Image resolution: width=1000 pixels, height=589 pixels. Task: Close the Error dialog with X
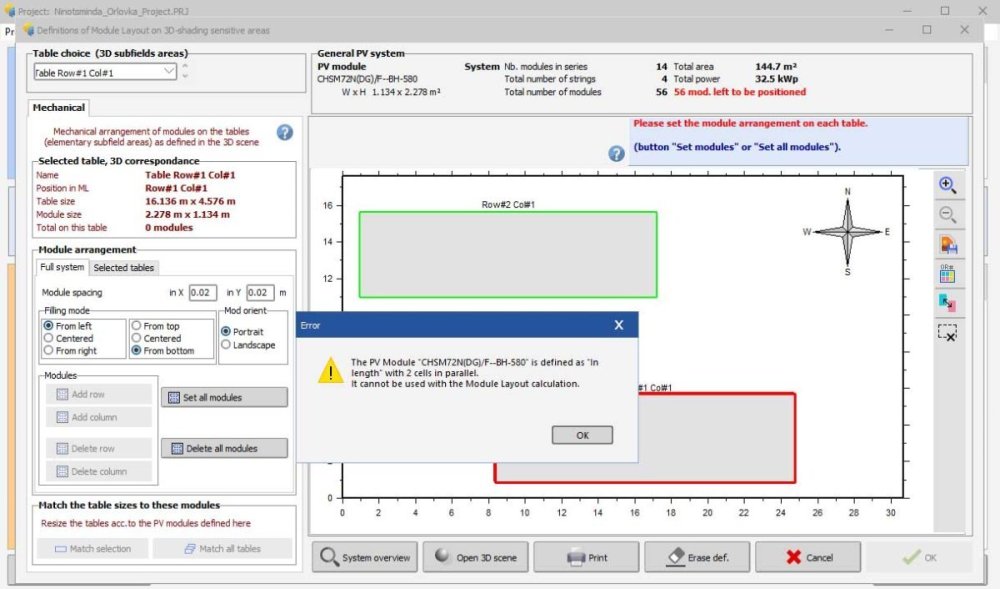click(619, 325)
